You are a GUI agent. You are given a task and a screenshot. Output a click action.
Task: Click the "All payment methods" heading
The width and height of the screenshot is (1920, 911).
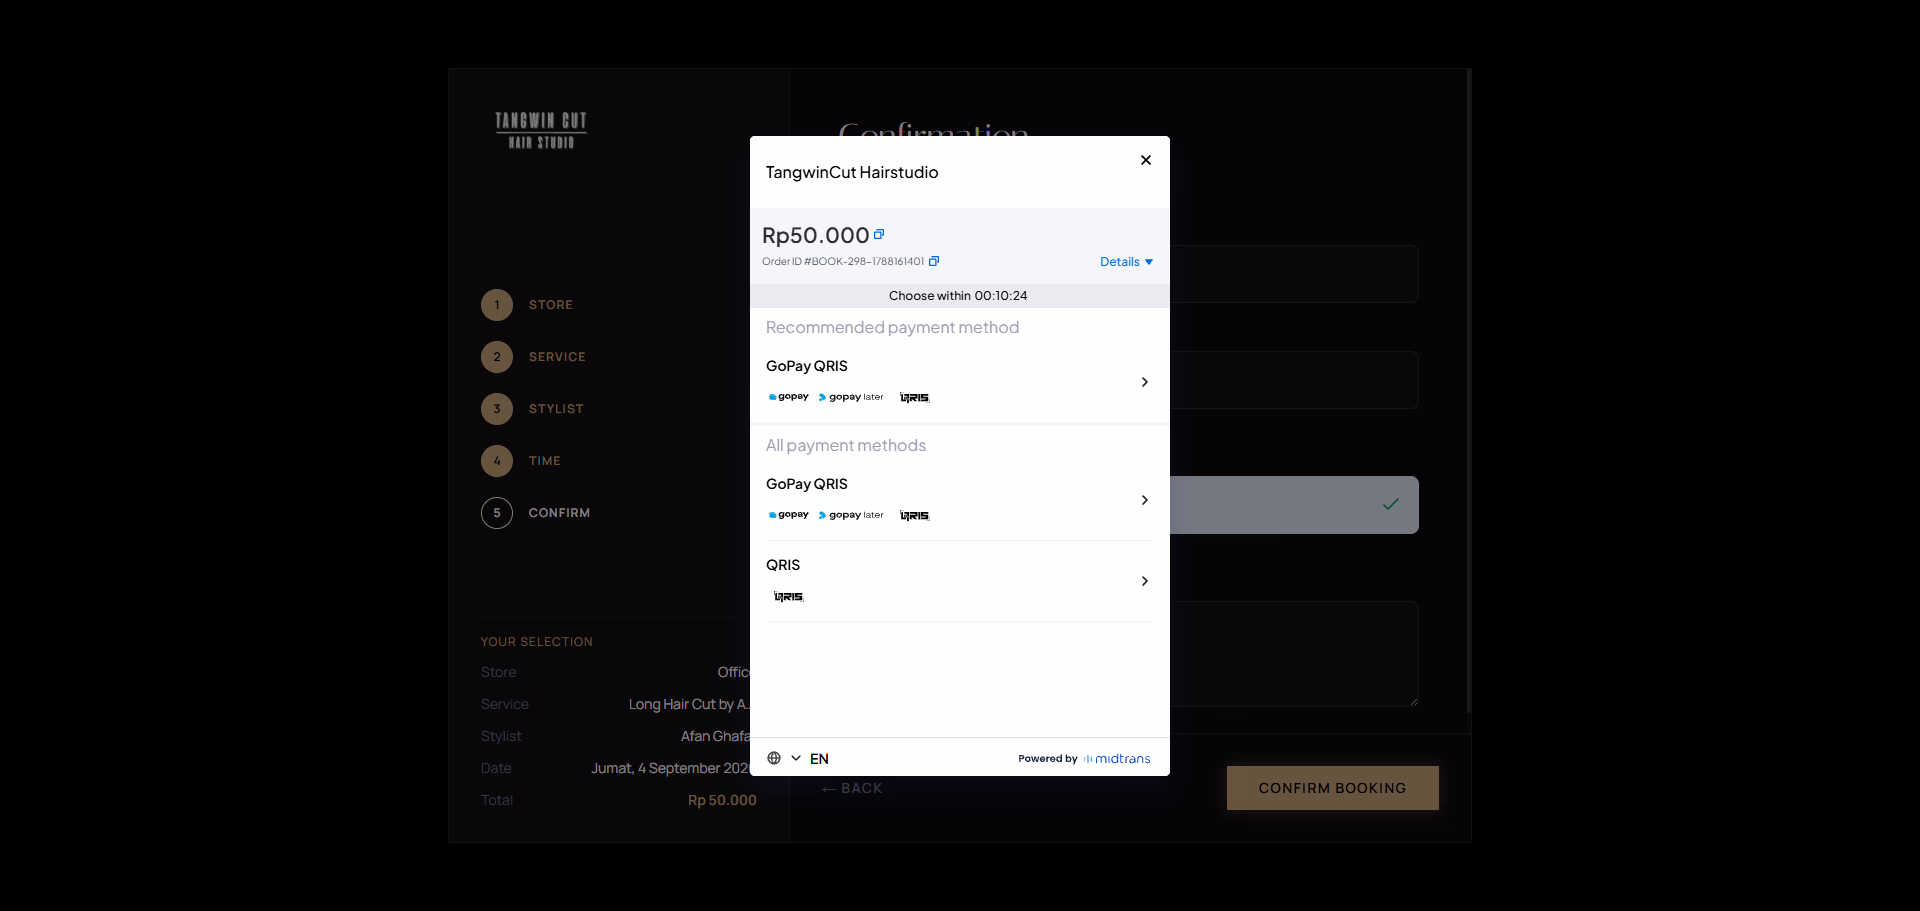tap(846, 445)
